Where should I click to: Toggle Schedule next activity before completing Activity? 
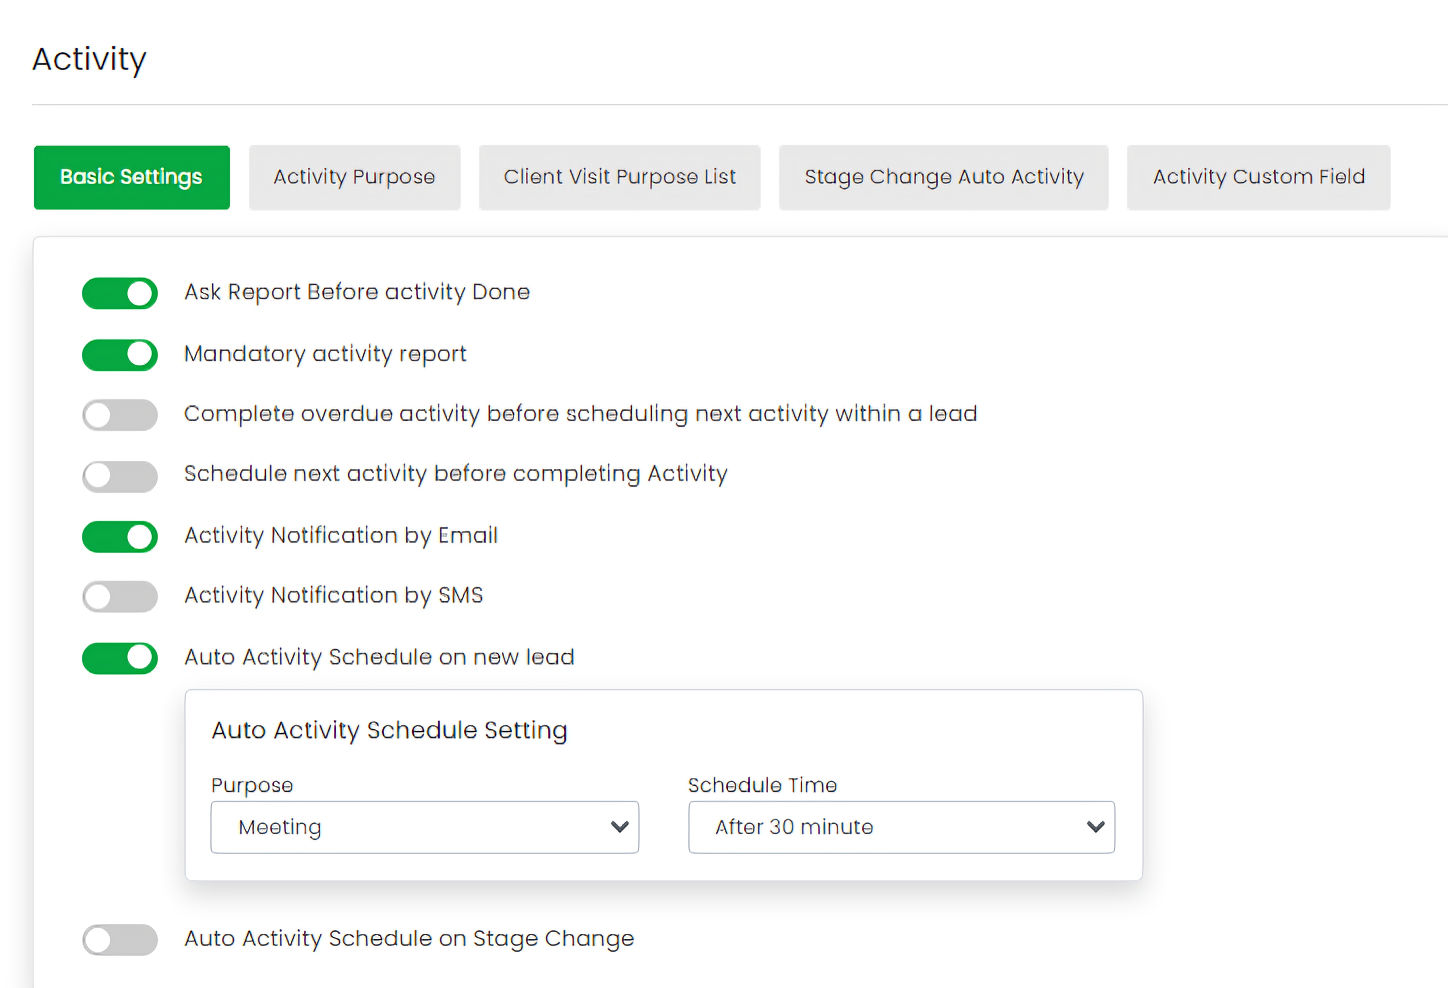120,476
